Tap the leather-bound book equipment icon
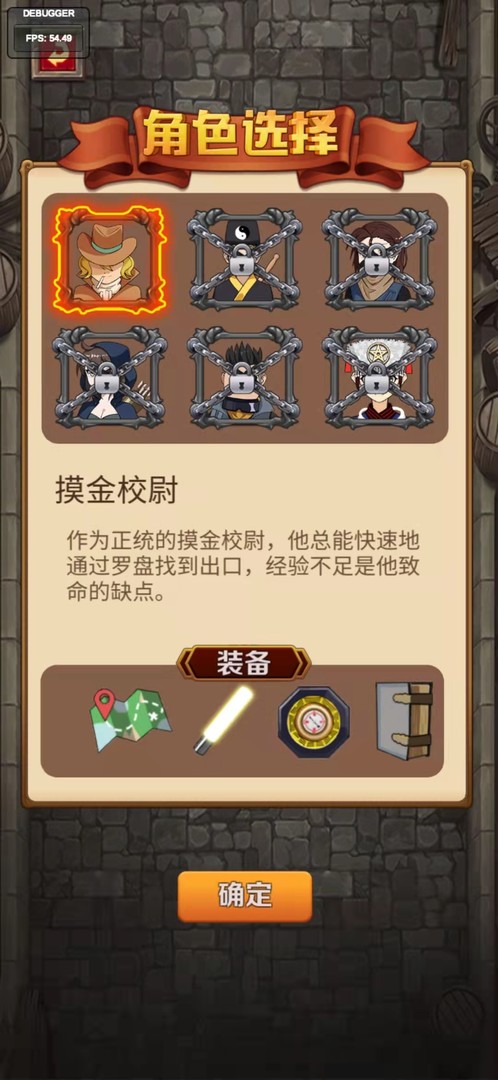The height and width of the screenshot is (1080, 498). (404, 720)
